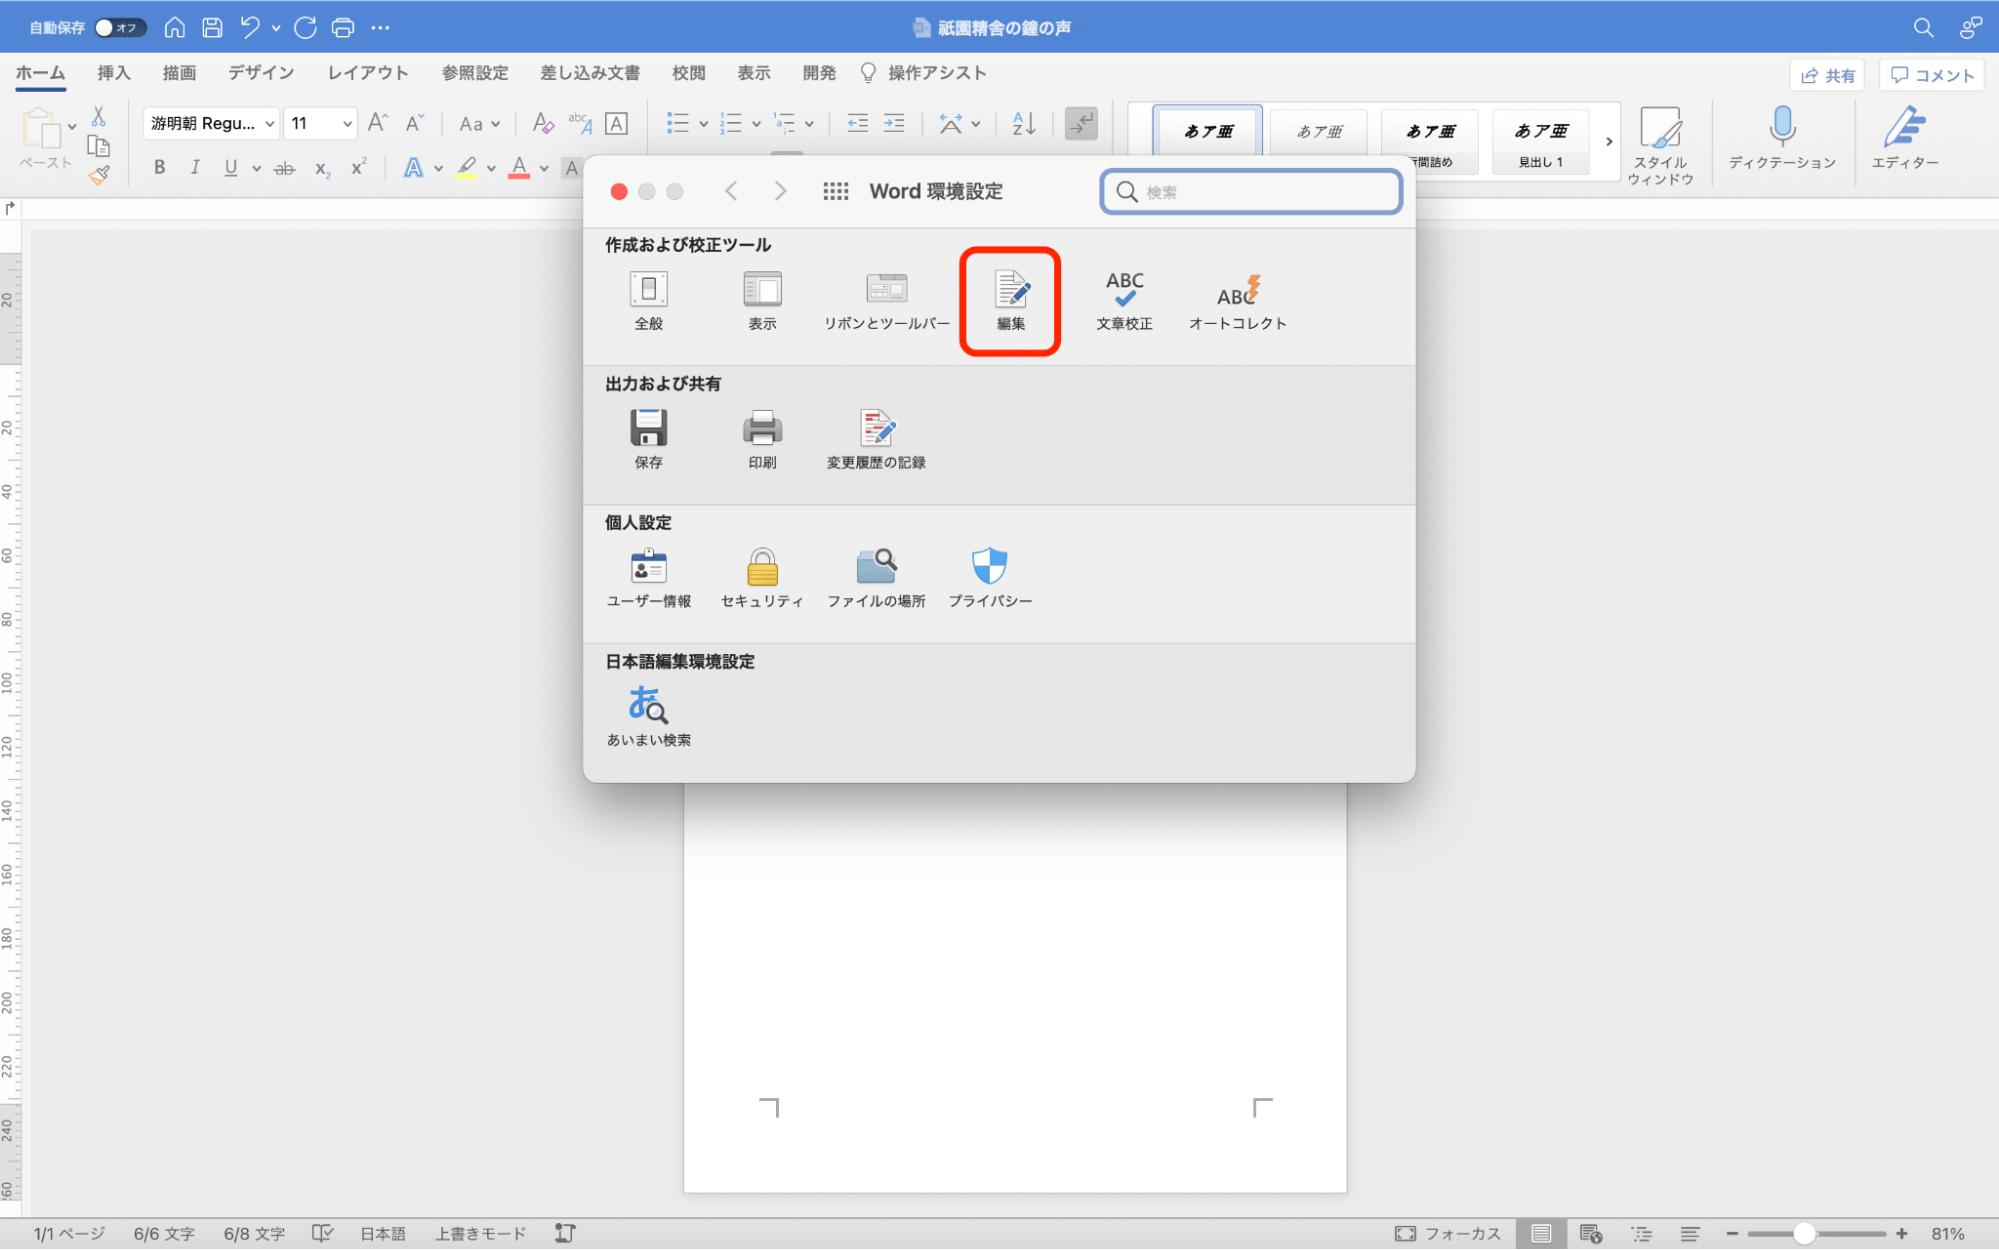Expand the highlight color dropdown arrow
Image resolution: width=1999 pixels, height=1250 pixels.
491,168
